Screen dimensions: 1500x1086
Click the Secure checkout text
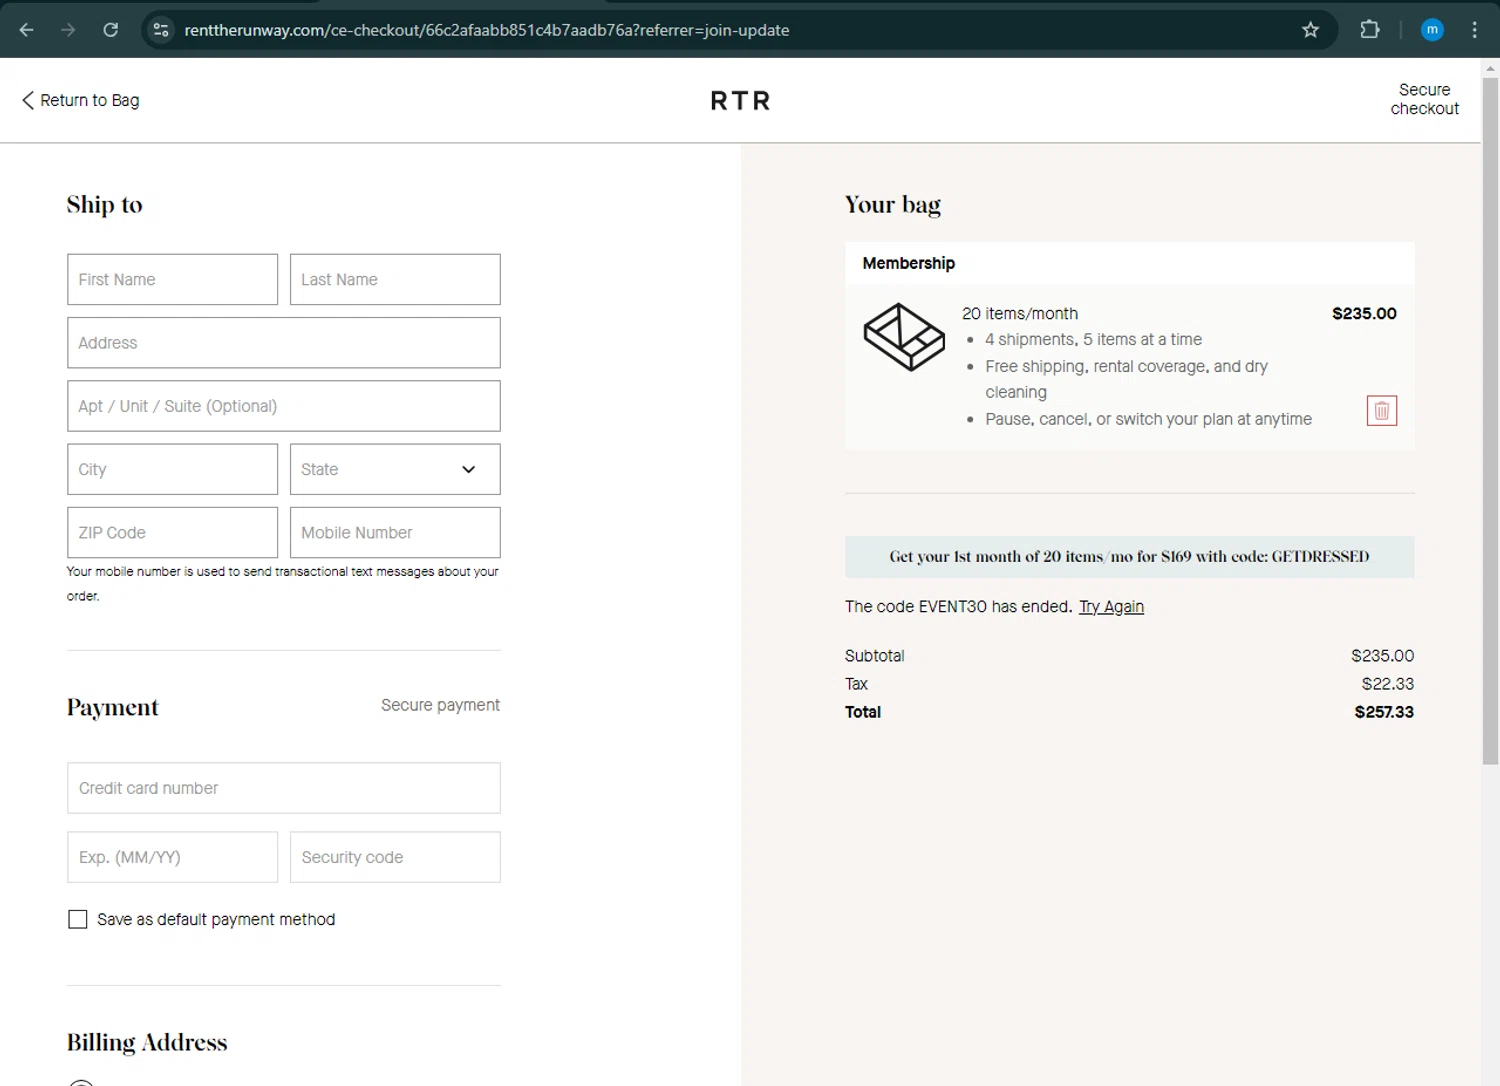[1424, 99]
